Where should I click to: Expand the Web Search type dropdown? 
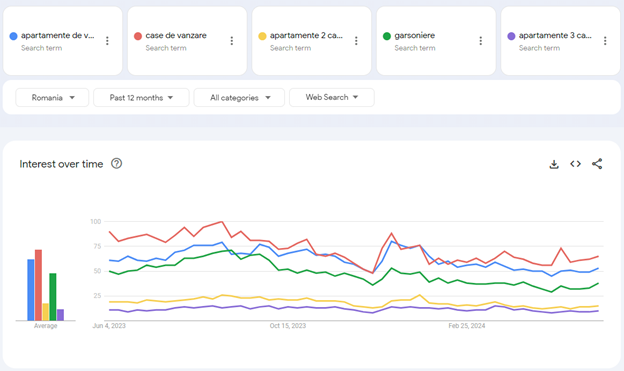pyautogui.click(x=332, y=98)
